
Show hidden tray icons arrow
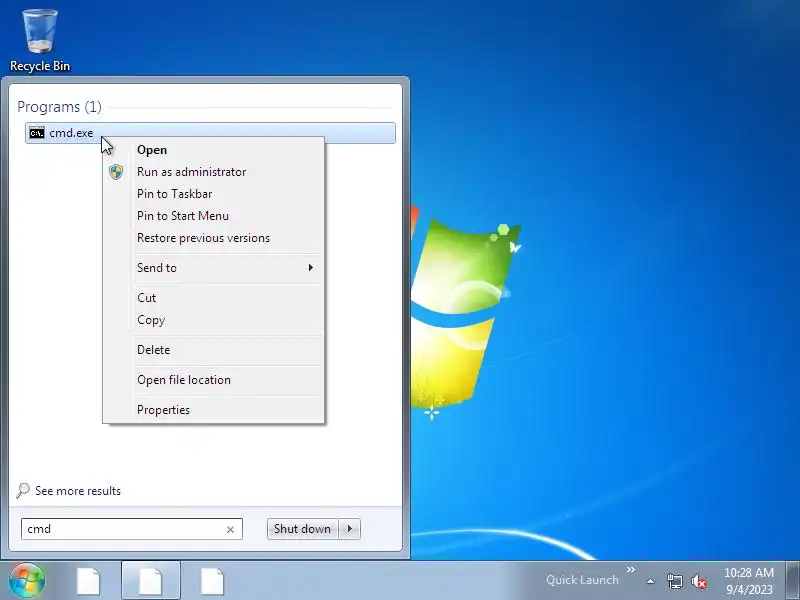651,581
